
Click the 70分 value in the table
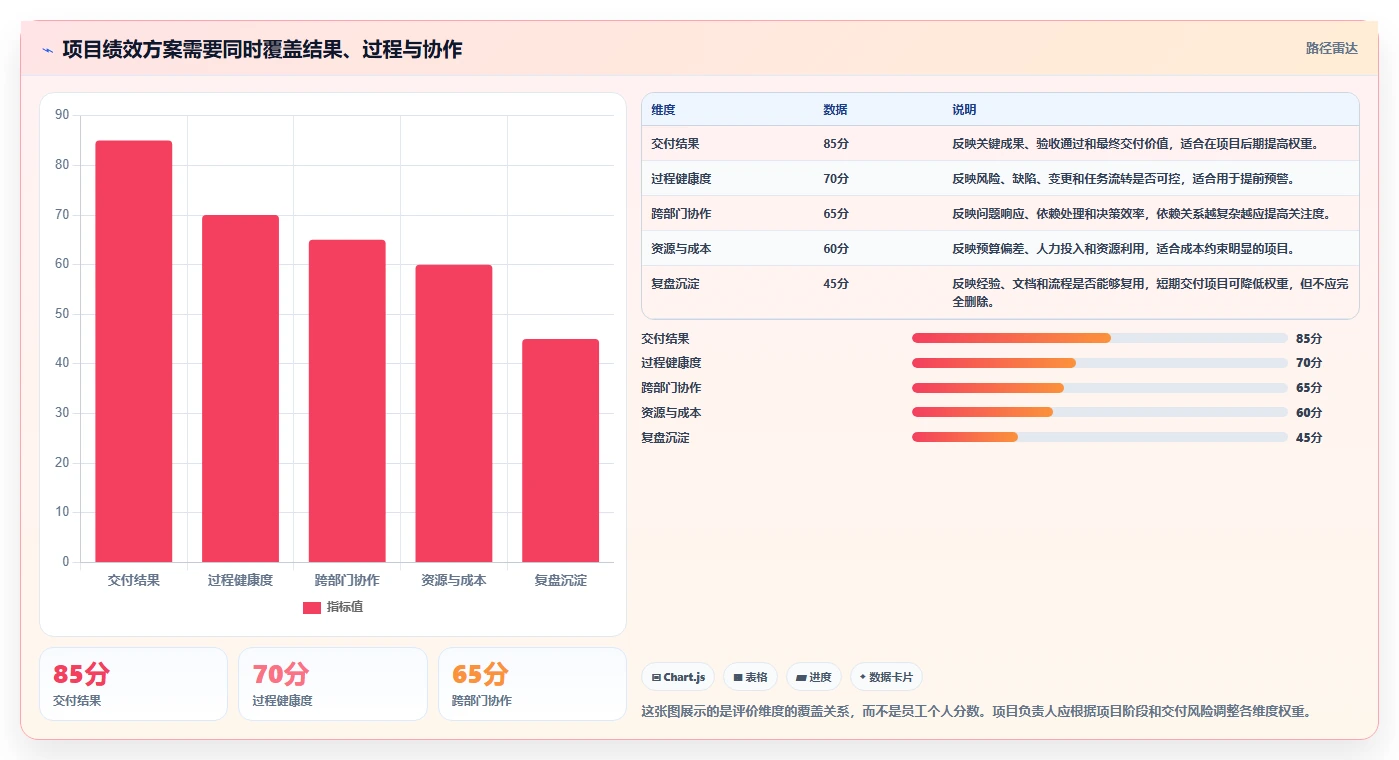click(x=836, y=179)
